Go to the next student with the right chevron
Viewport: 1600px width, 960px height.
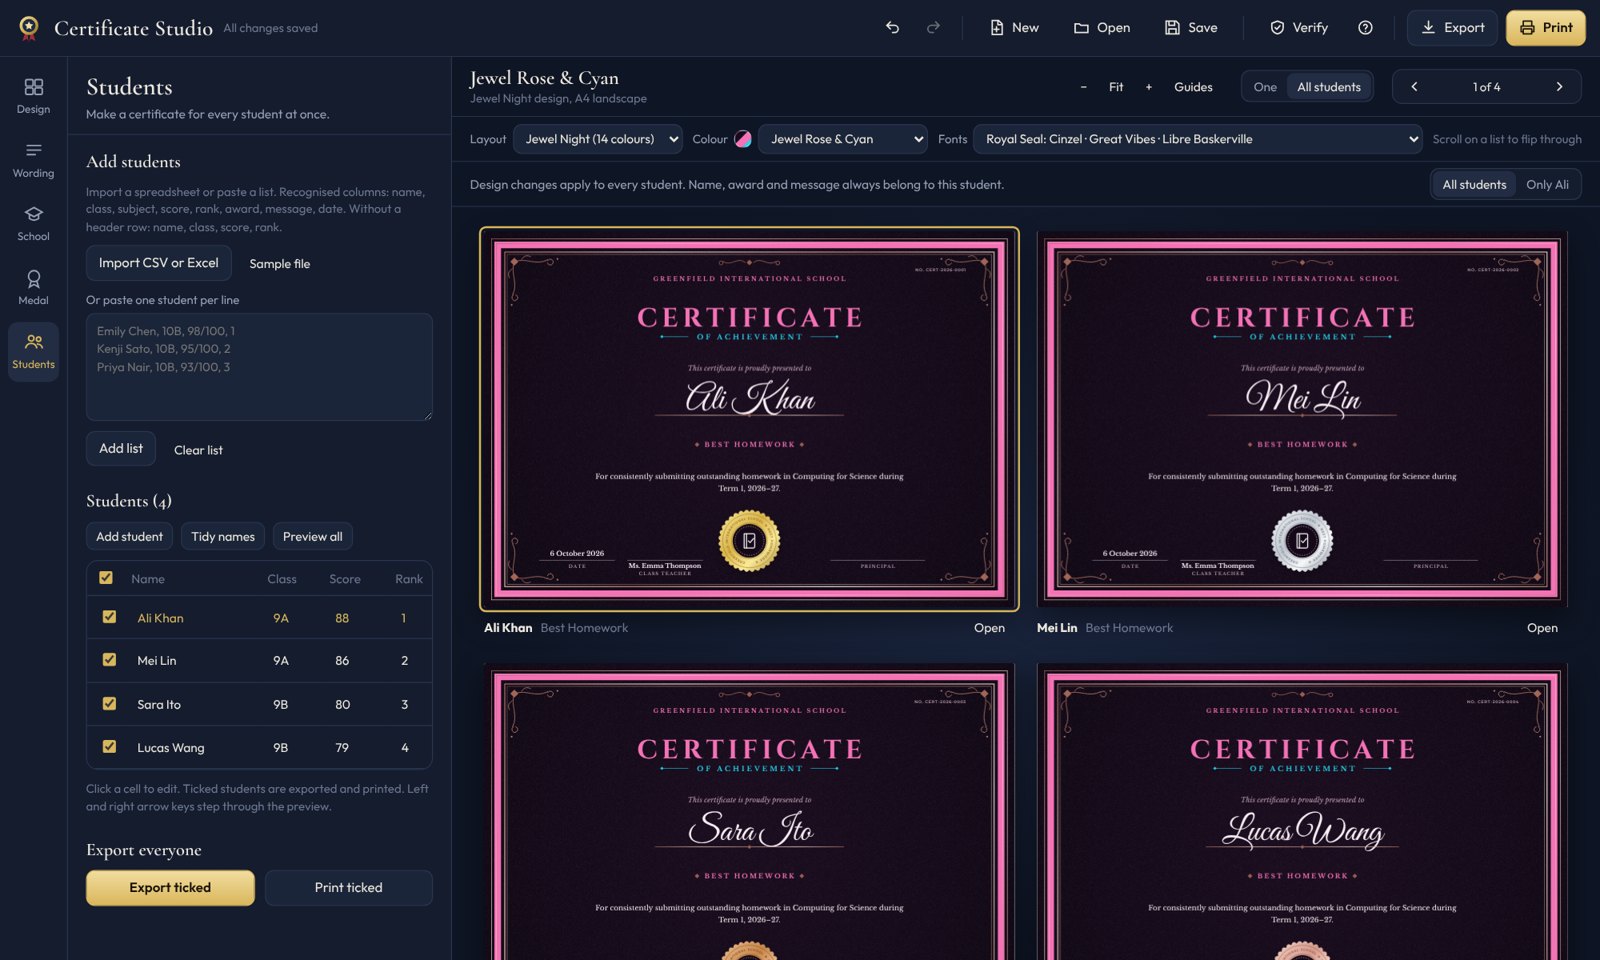click(1559, 87)
